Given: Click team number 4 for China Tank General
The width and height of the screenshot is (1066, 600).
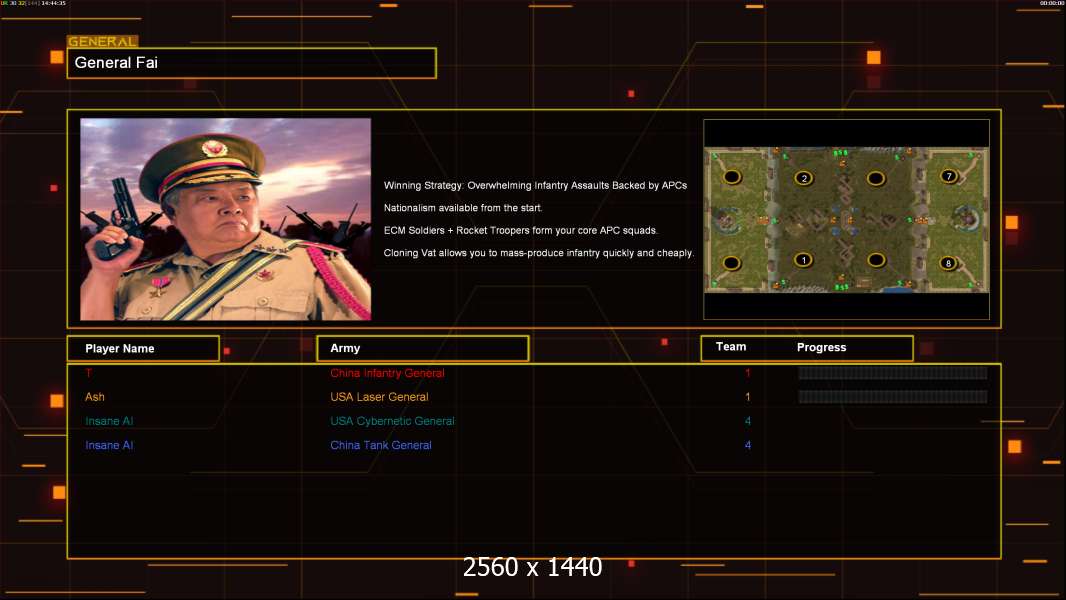Looking at the screenshot, I should [747, 446].
